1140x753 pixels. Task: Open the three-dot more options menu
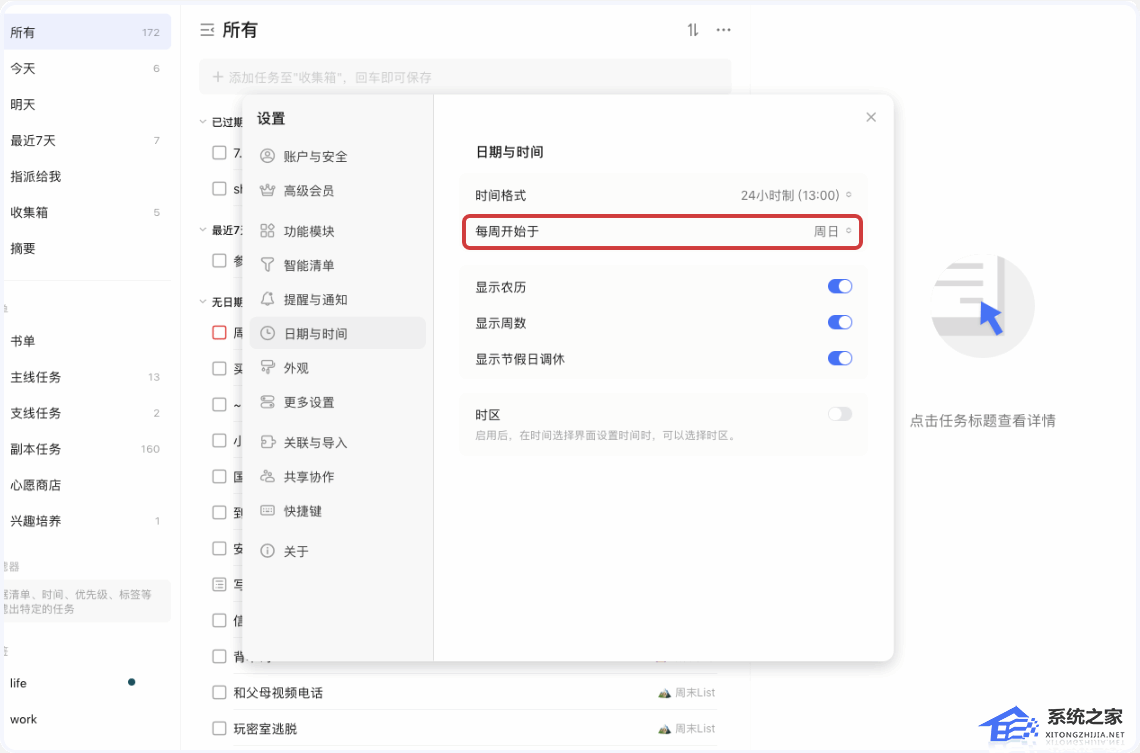[x=723, y=30]
